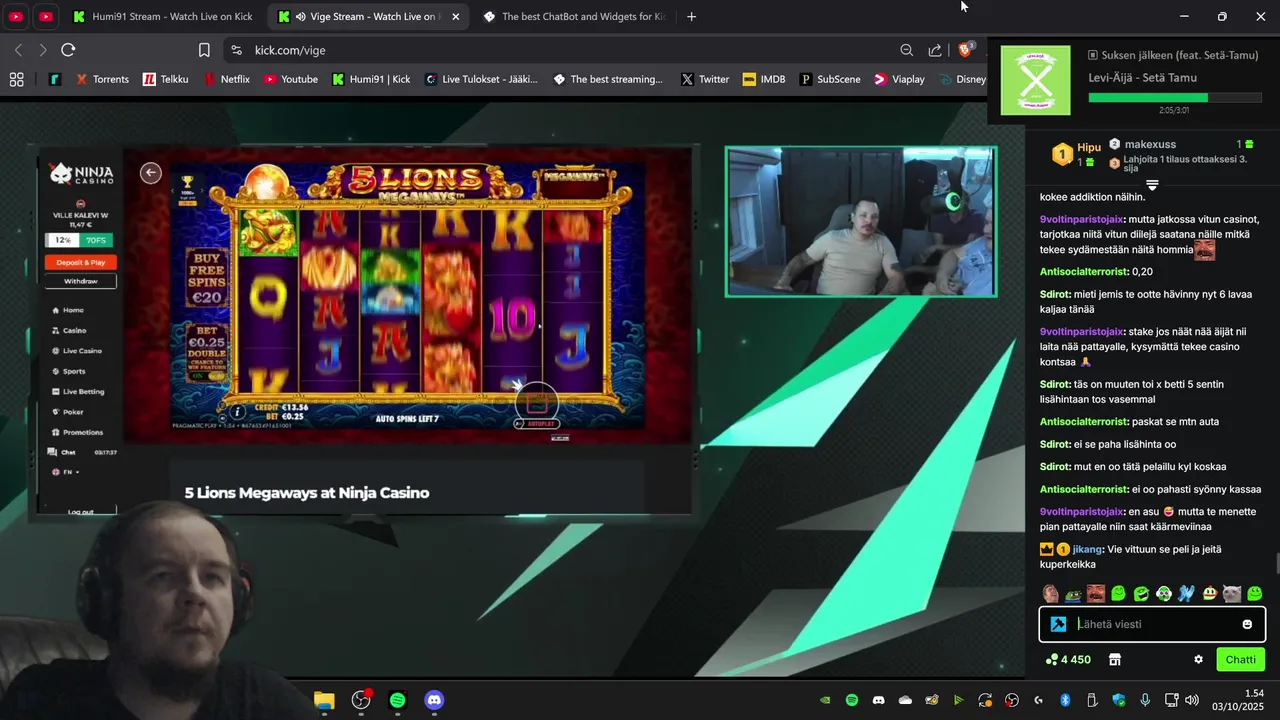
Task: Click the Withdraw button in Ninja Casino
Action: pos(81,281)
